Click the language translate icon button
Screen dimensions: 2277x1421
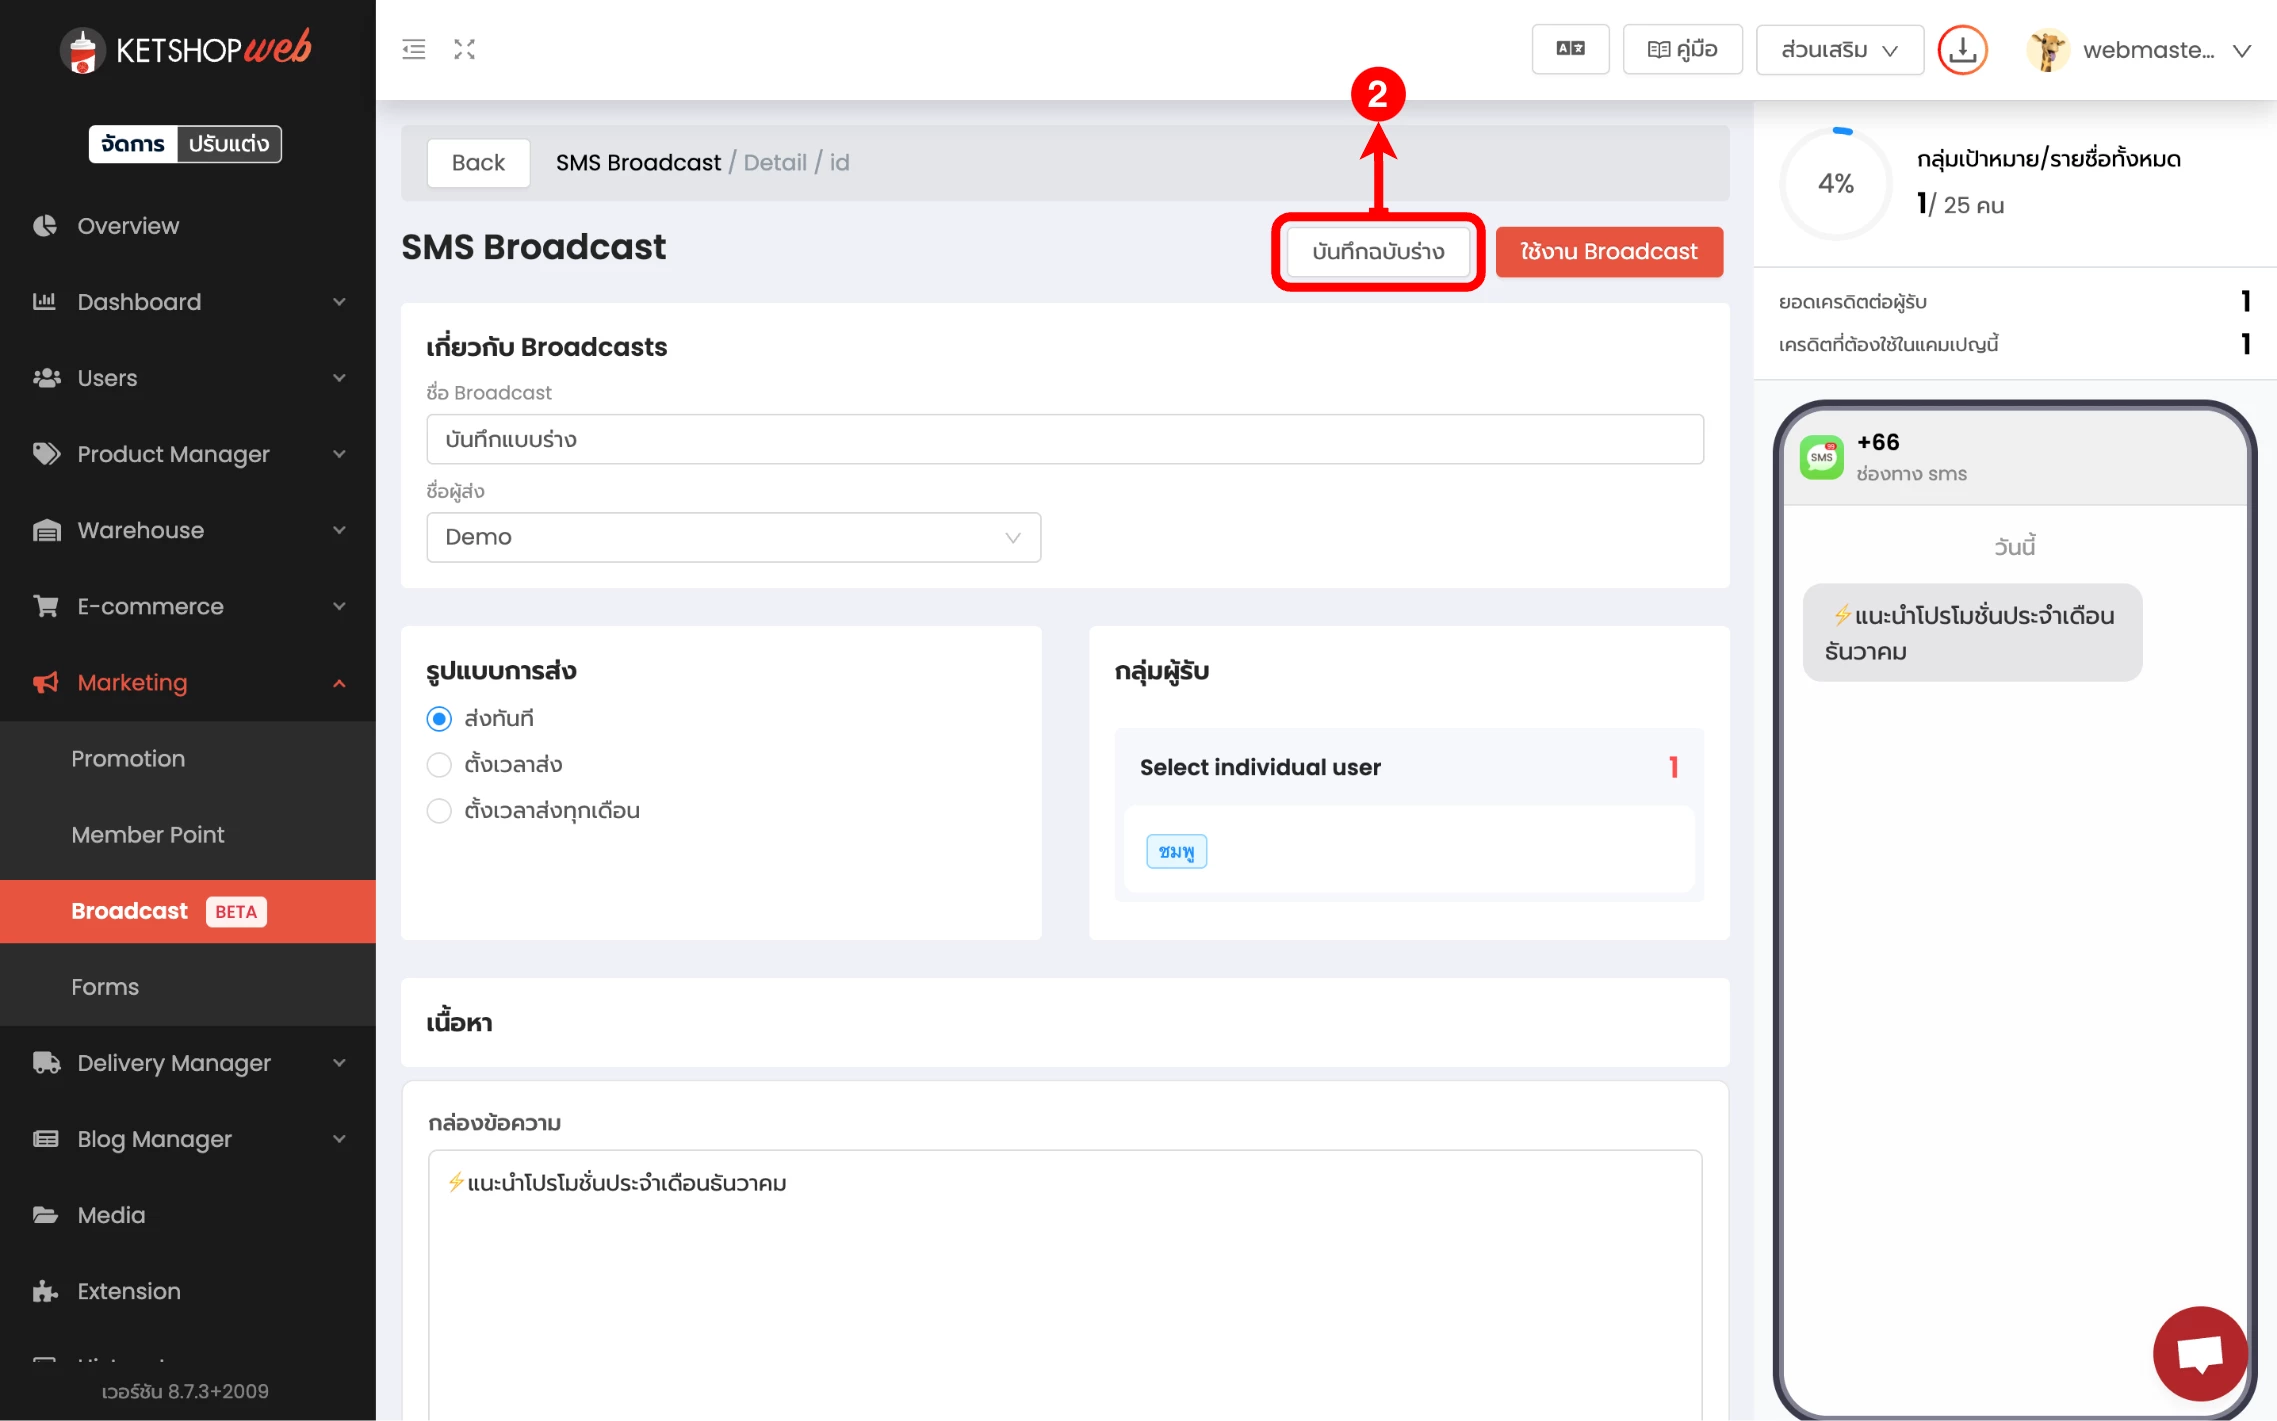tap(1570, 49)
